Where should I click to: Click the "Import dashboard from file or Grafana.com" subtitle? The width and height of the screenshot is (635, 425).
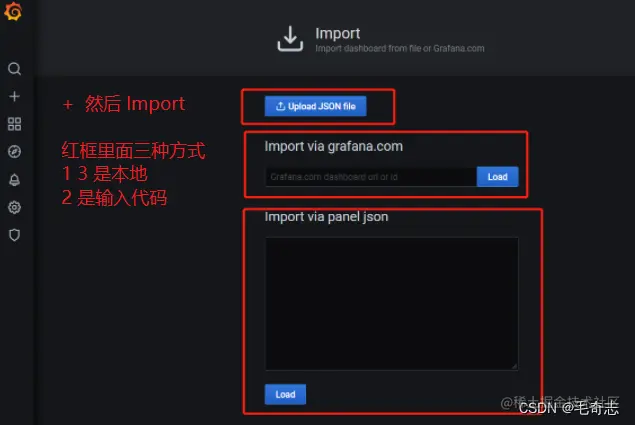pos(400,49)
